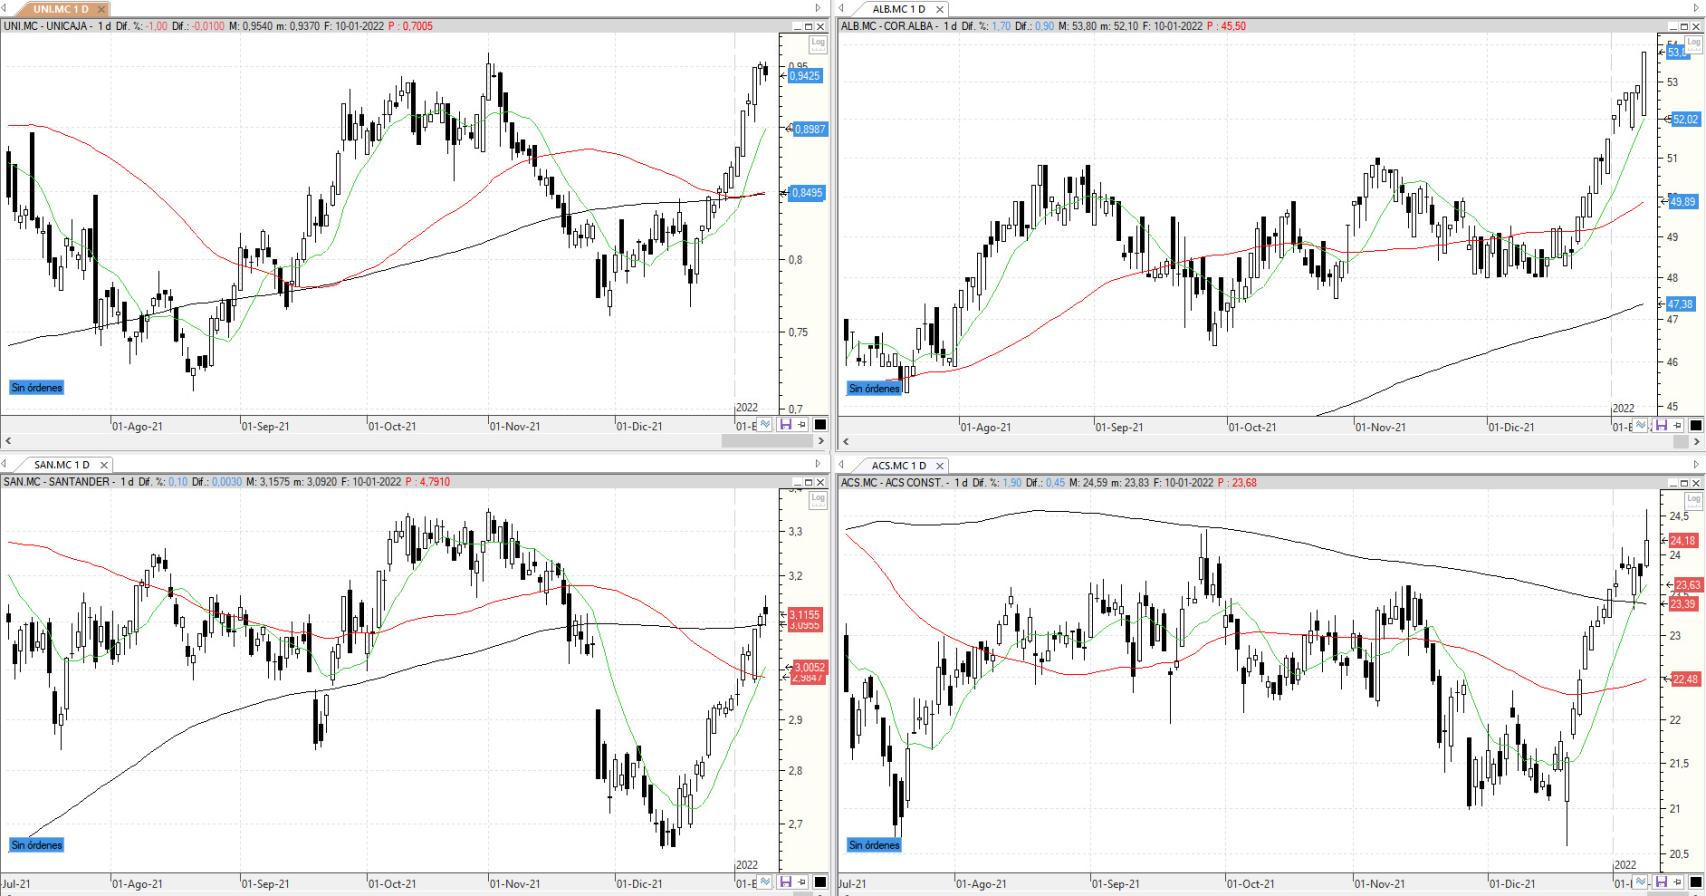This screenshot has height=896, width=1706.
Task: Click the save icon in COR.ALBA chart footer
Action: 1662,425
